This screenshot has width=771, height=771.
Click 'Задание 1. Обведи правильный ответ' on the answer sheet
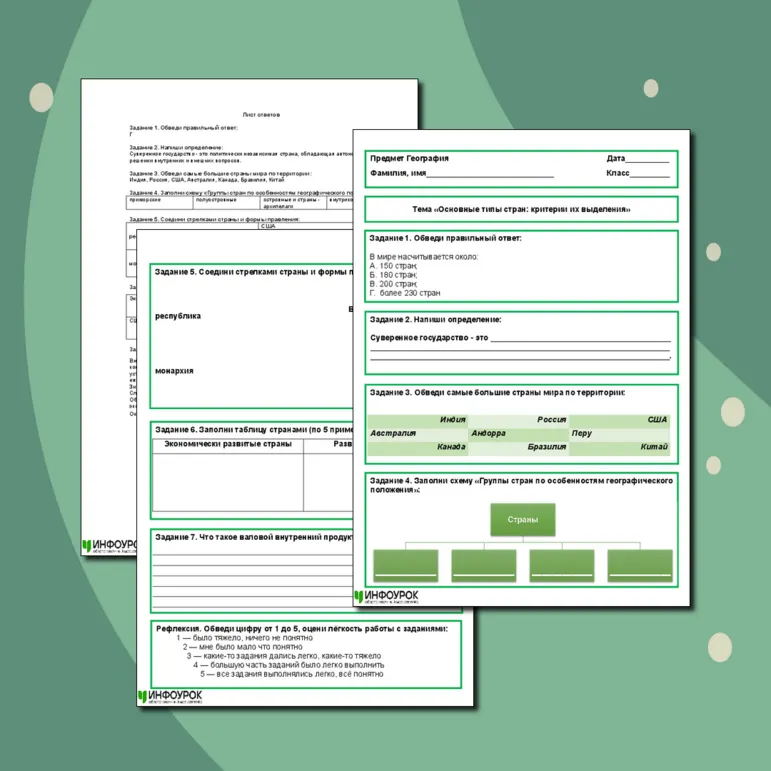183,128
